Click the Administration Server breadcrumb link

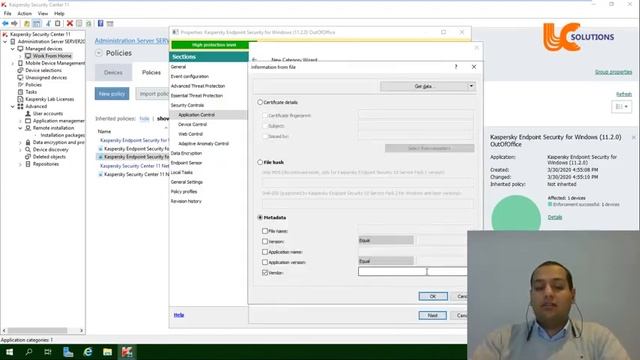click(x=131, y=41)
